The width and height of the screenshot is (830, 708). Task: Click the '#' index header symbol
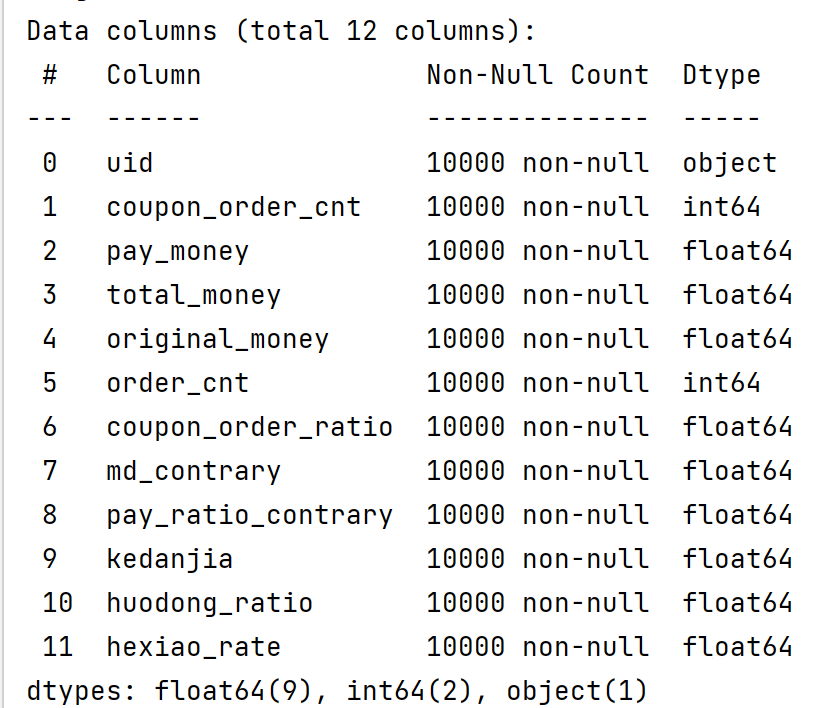point(50,75)
